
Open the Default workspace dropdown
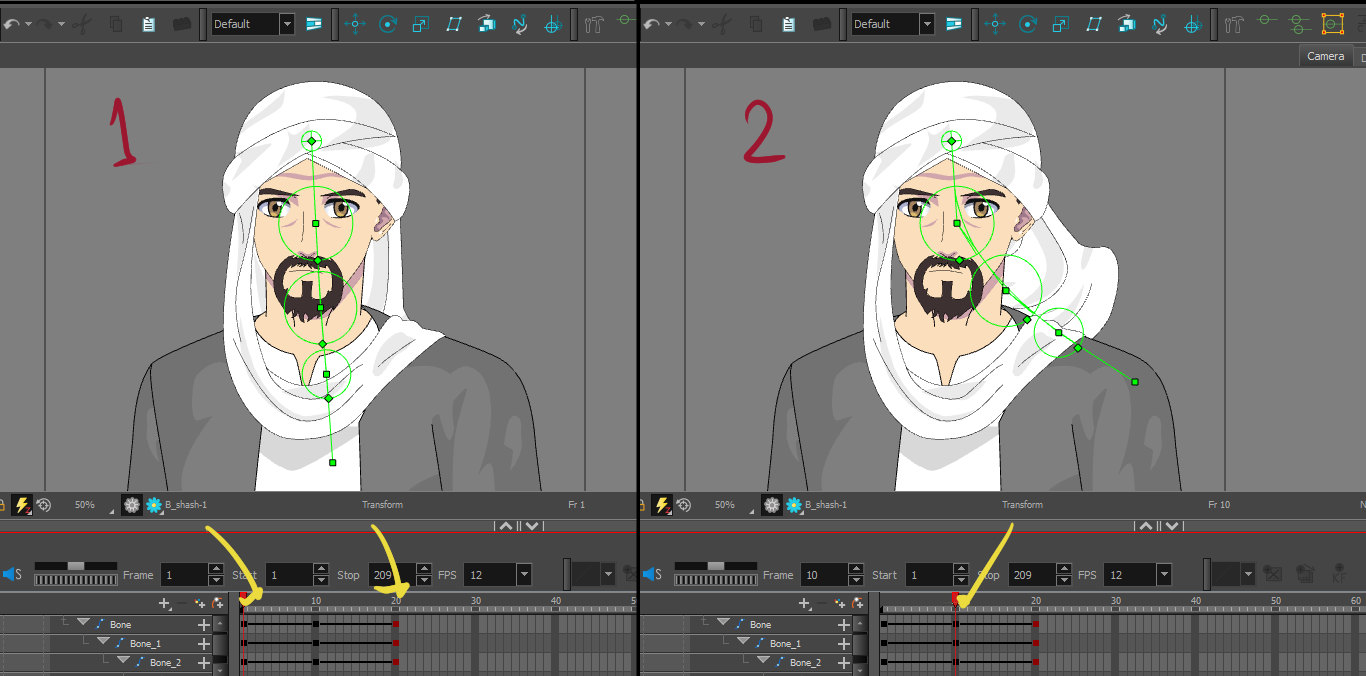click(x=287, y=23)
